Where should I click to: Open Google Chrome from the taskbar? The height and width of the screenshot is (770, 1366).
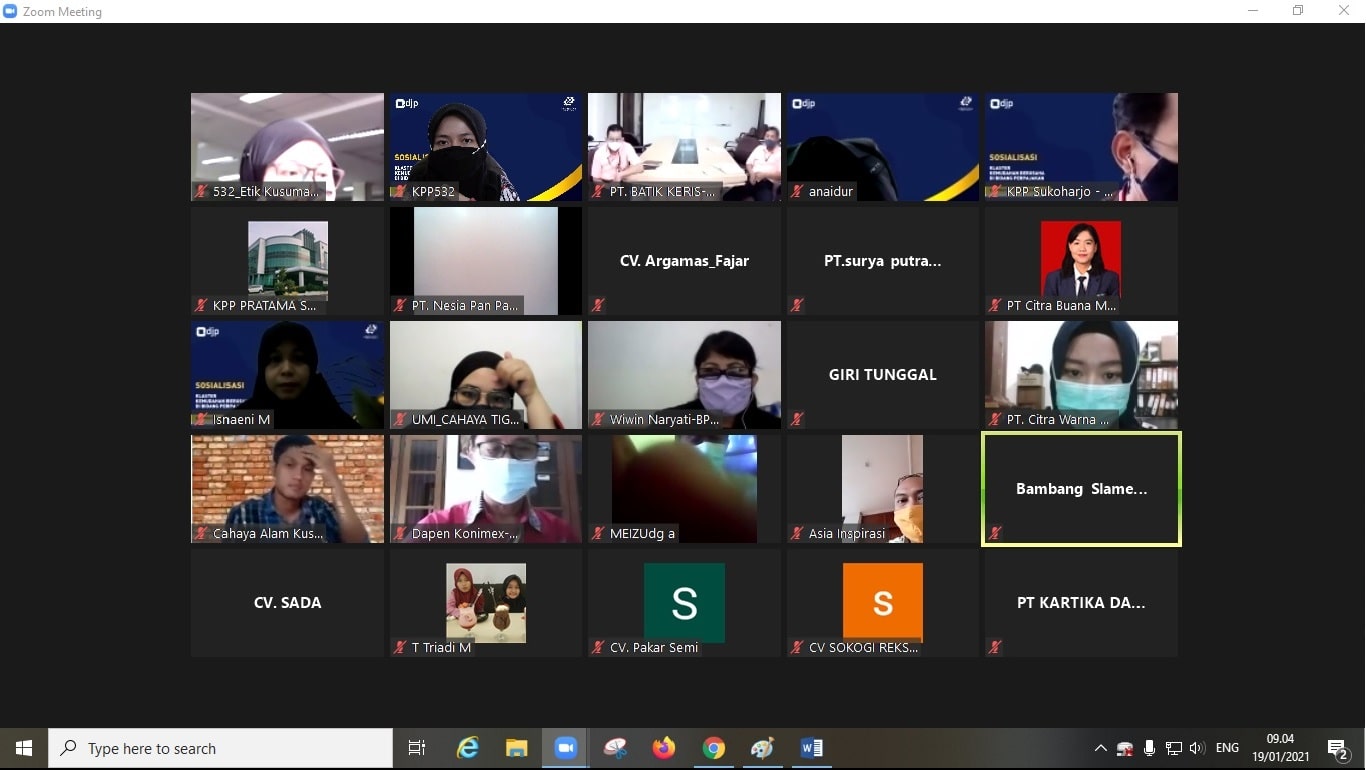coord(713,748)
